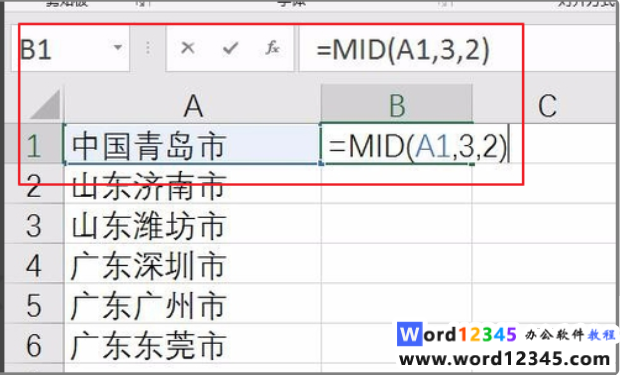
Task: Select row 5 header
Action: pyautogui.click(x=34, y=304)
